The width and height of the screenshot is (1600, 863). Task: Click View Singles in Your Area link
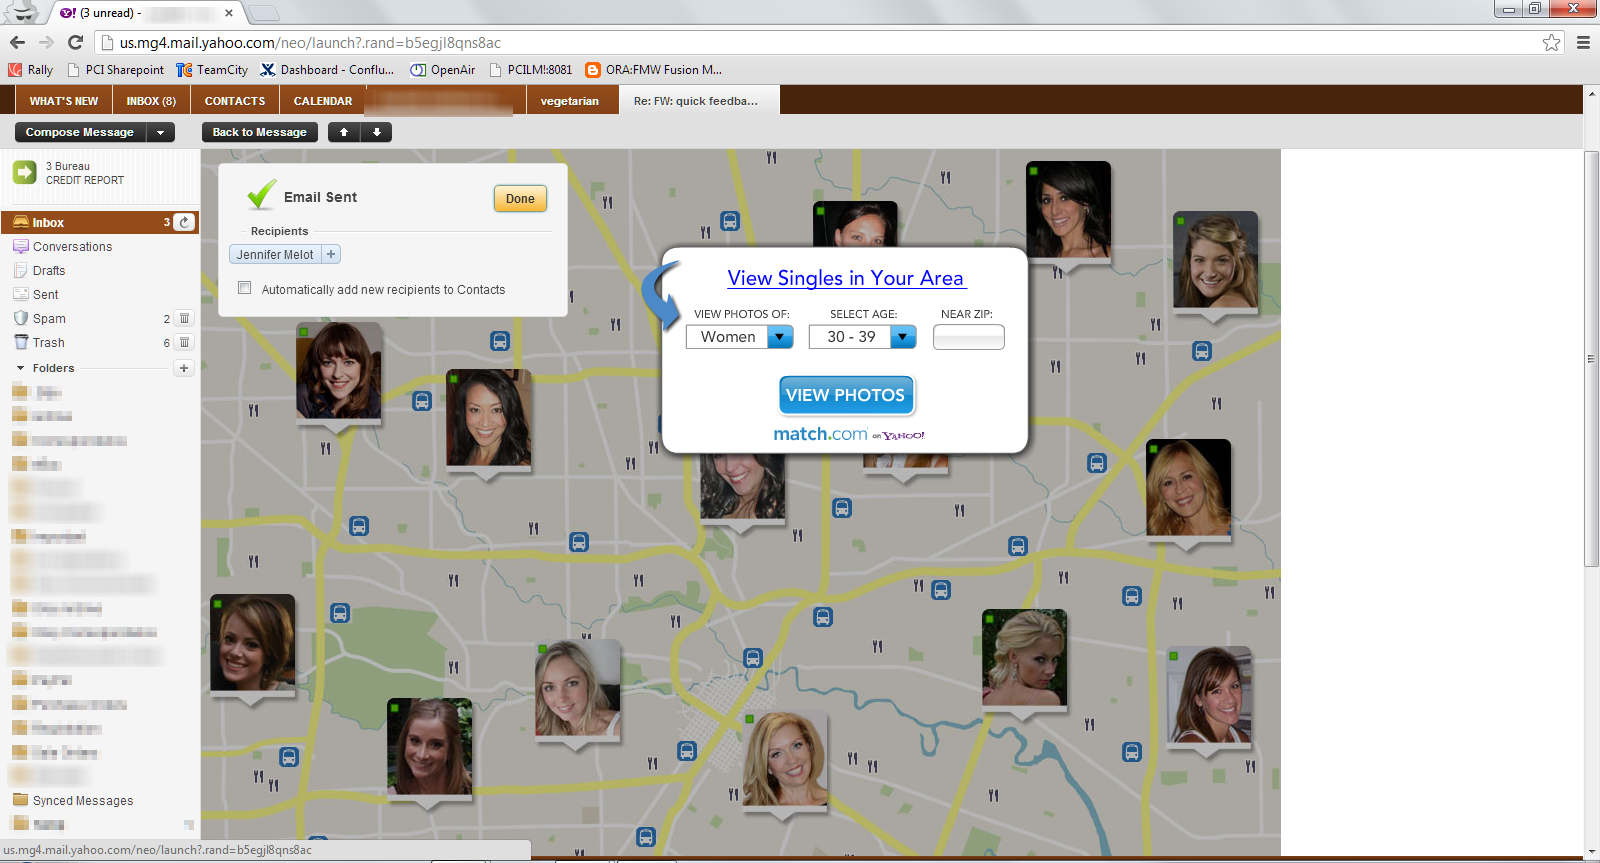(845, 278)
